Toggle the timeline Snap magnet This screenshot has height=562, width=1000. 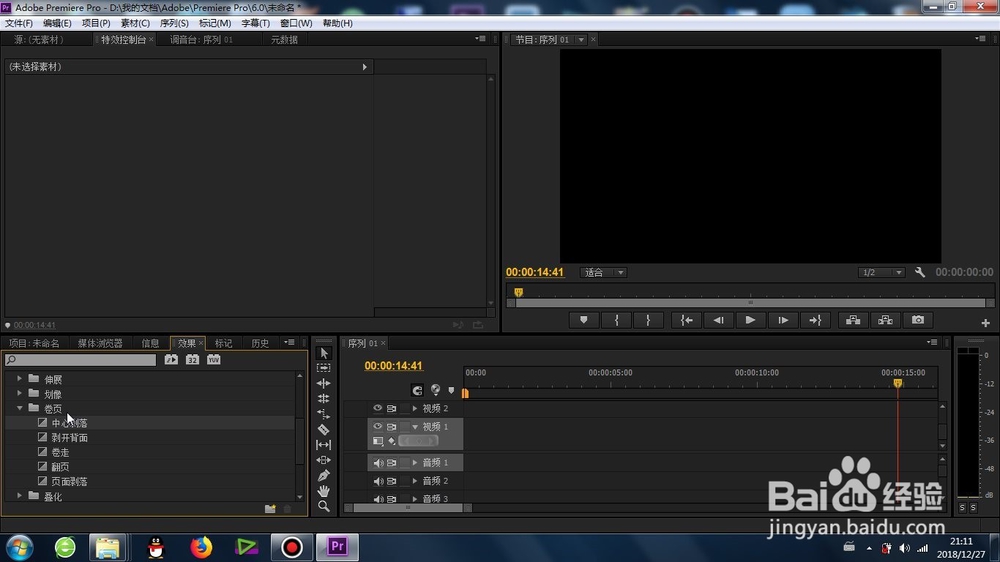point(417,390)
